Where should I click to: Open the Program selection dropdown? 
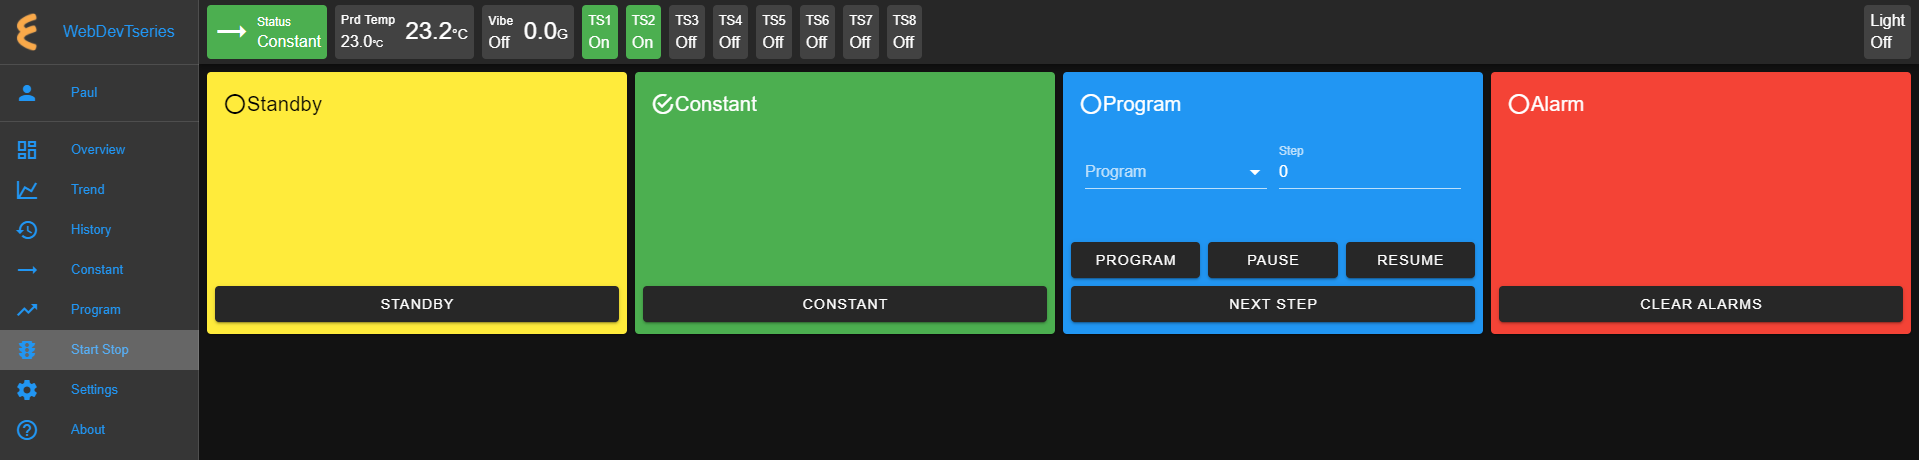tap(1175, 172)
